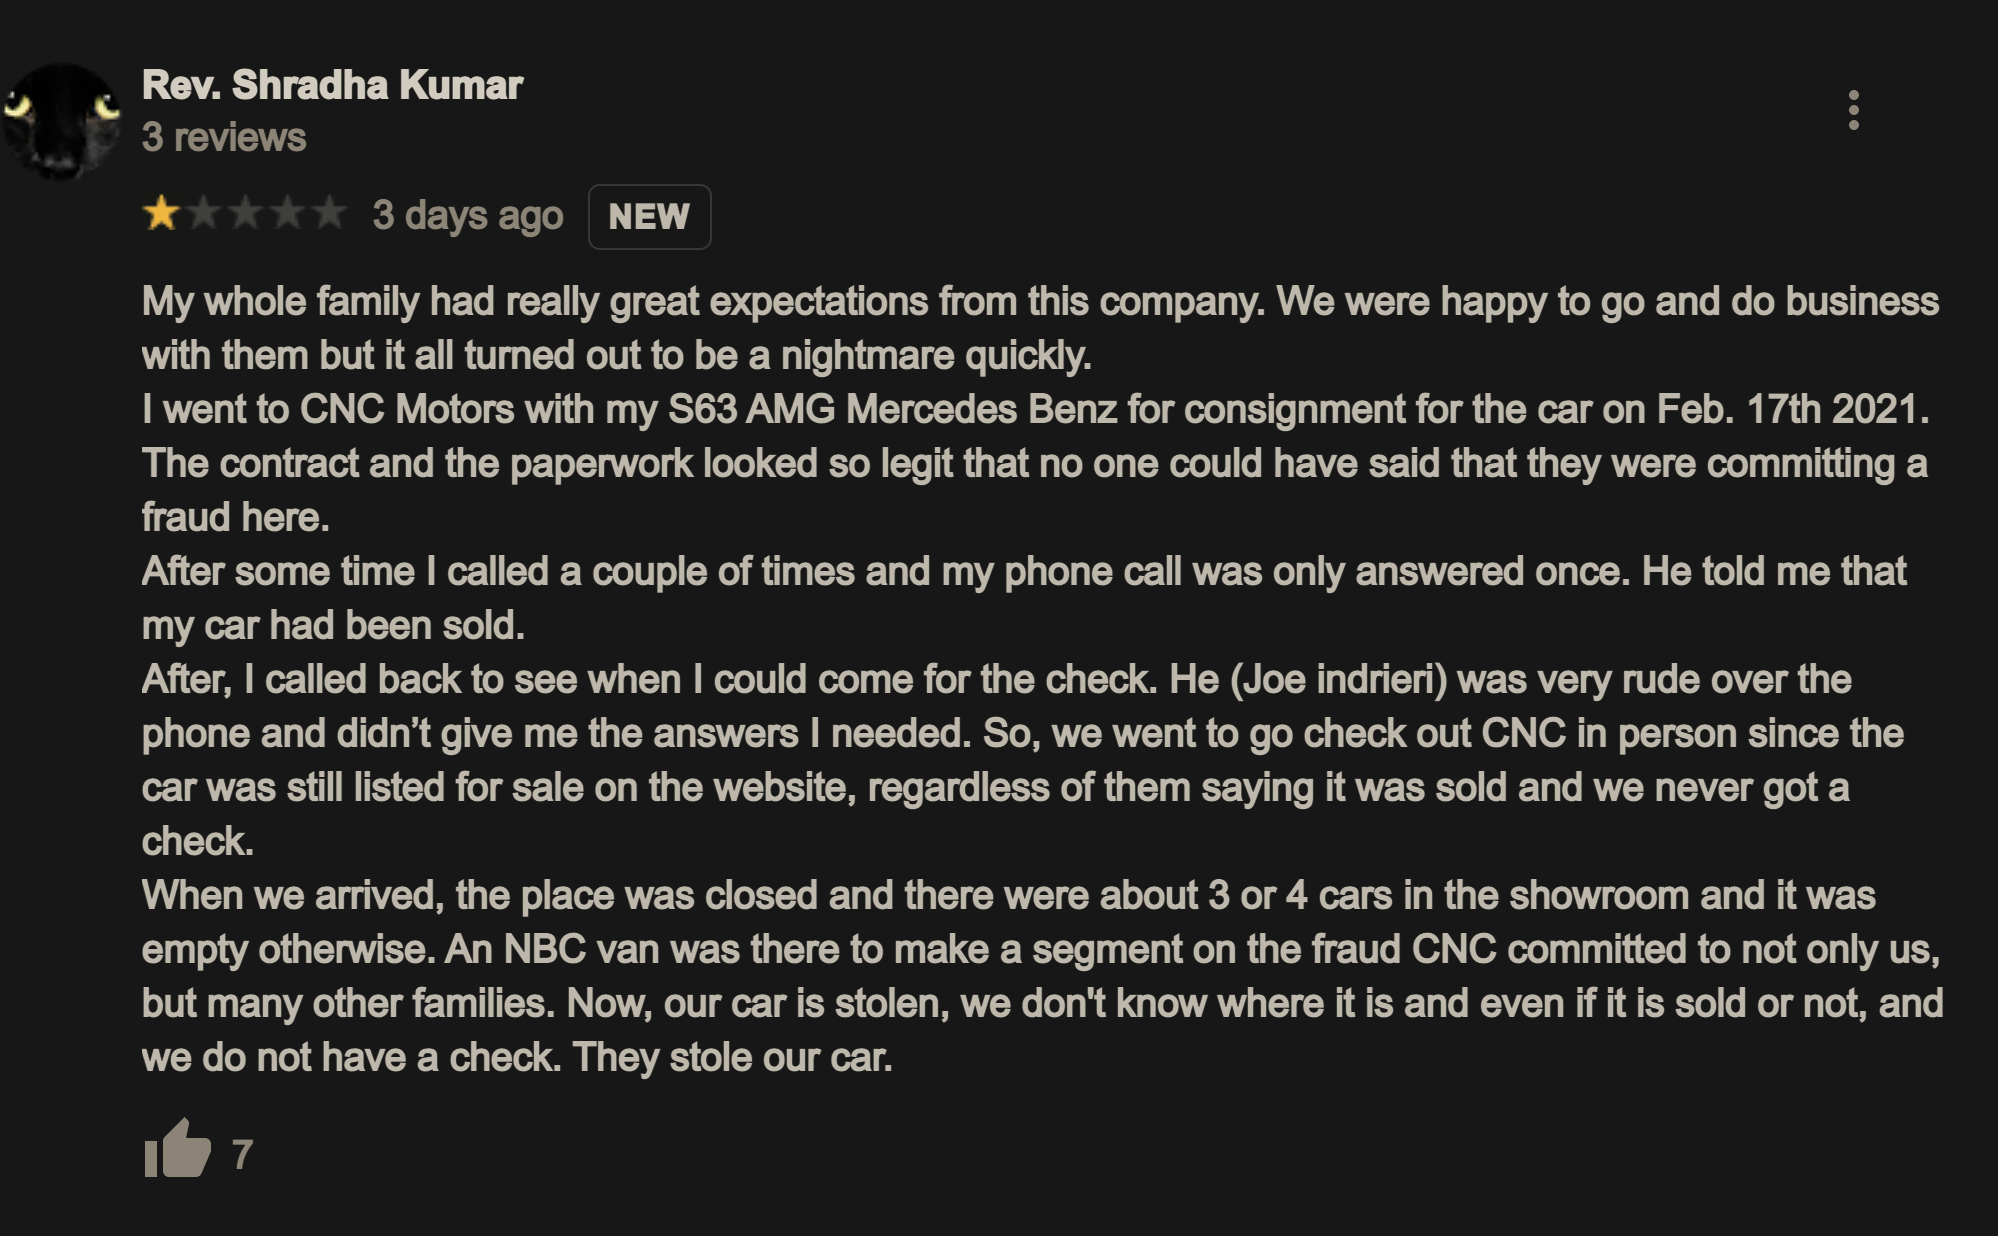
Task: Open Rev. Shradha Kumar's profile name
Action: click(x=332, y=86)
